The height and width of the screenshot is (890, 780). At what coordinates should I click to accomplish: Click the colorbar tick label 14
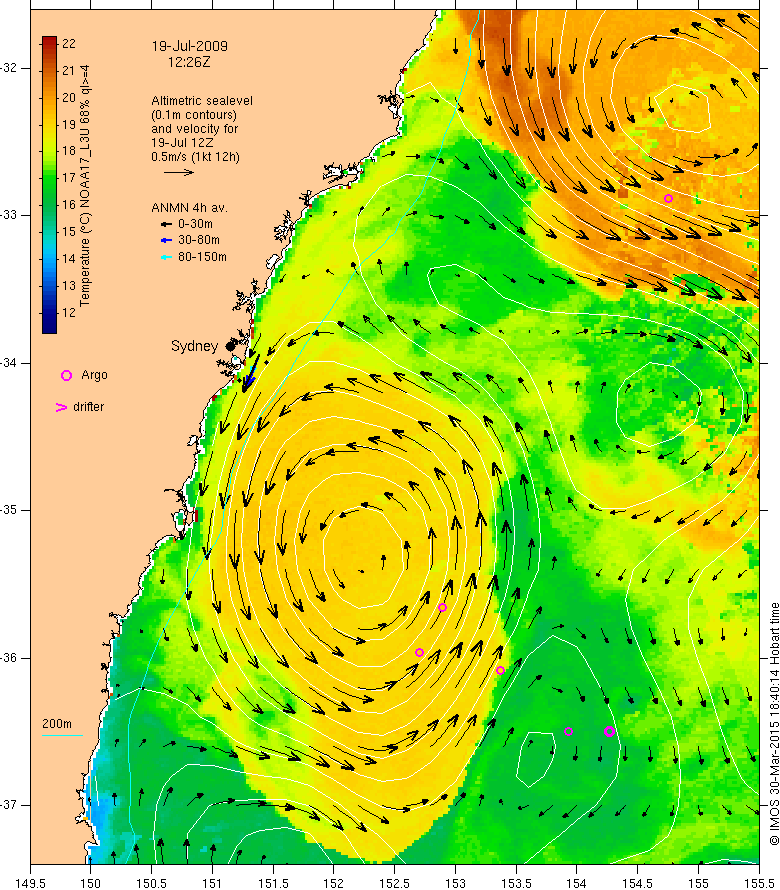(69, 259)
